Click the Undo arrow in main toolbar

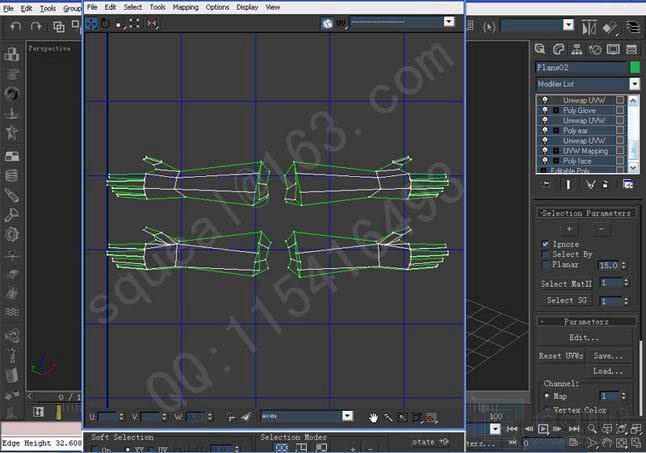(x=16, y=26)
